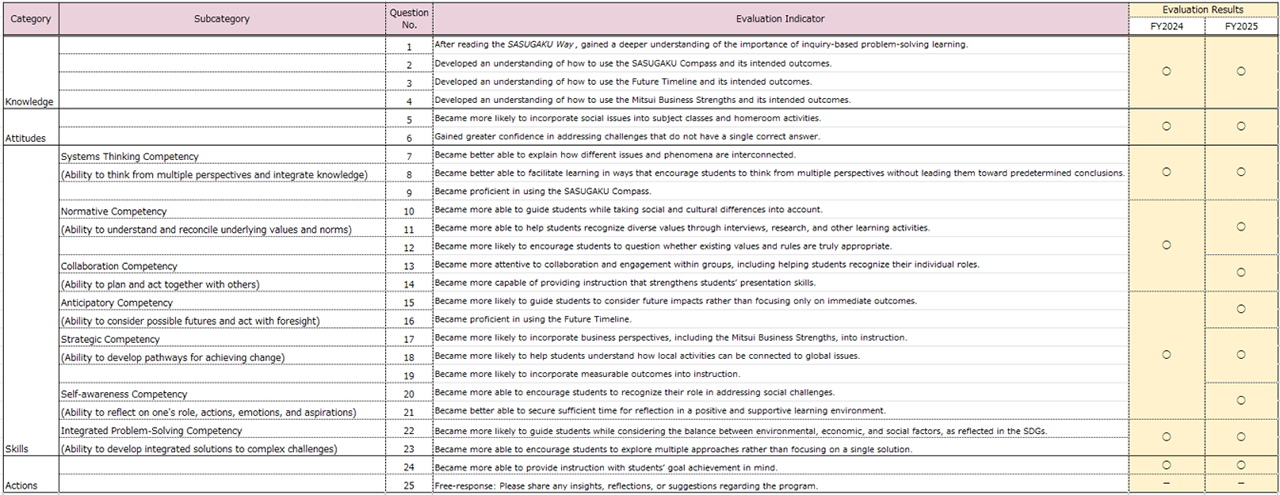Select question number 7 cell
The height and width of the screenshot is (495, 1280).
tap(408, 156)
